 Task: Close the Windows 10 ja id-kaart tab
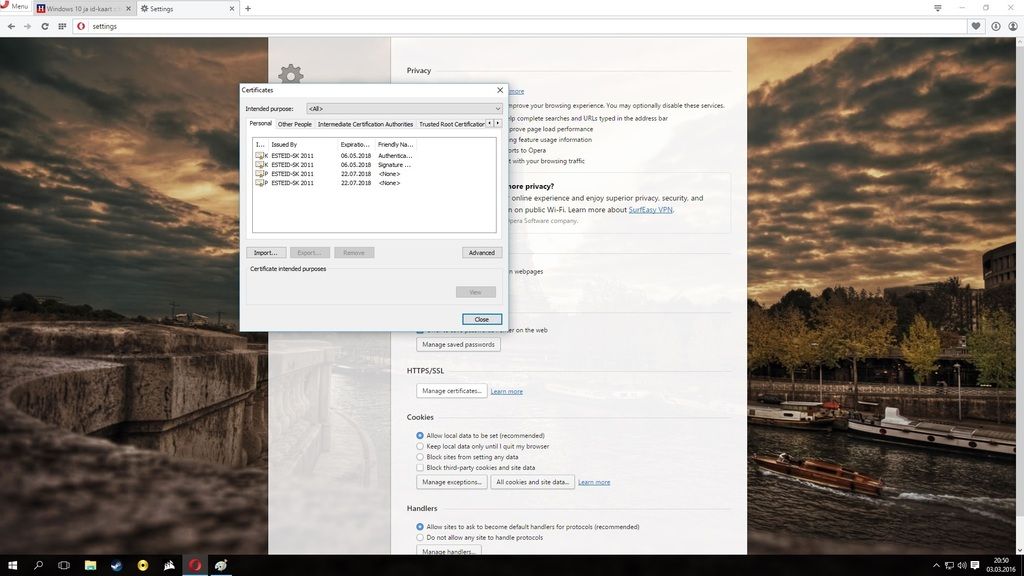(128, 8)
